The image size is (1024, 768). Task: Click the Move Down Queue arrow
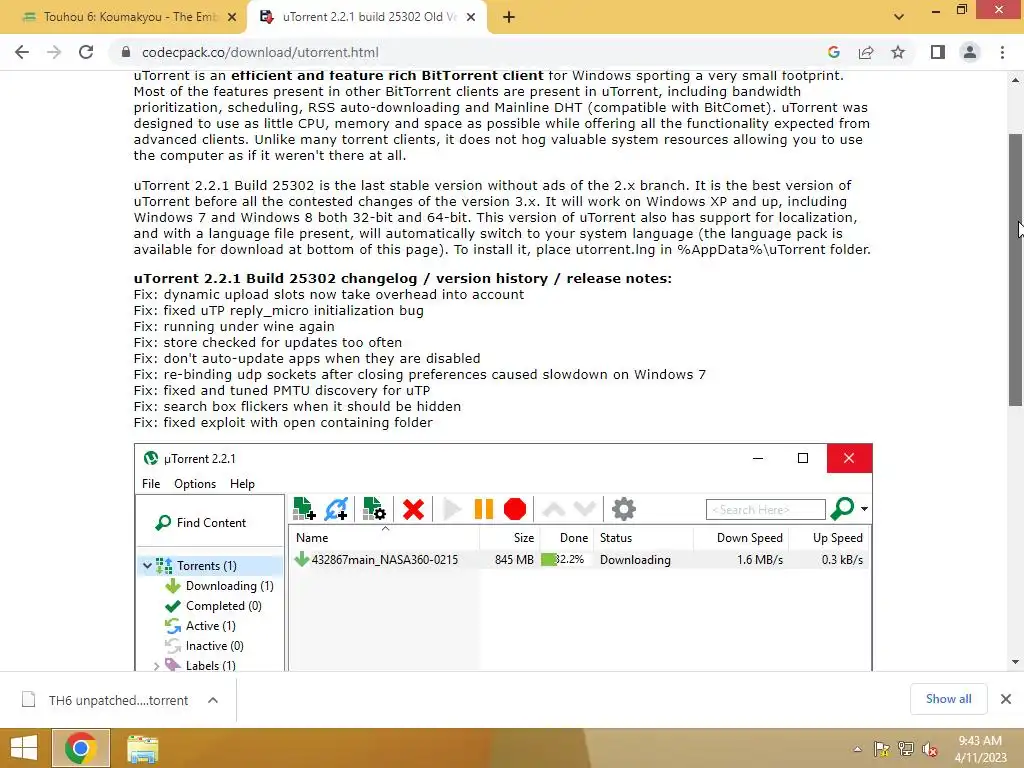[584, 509]
